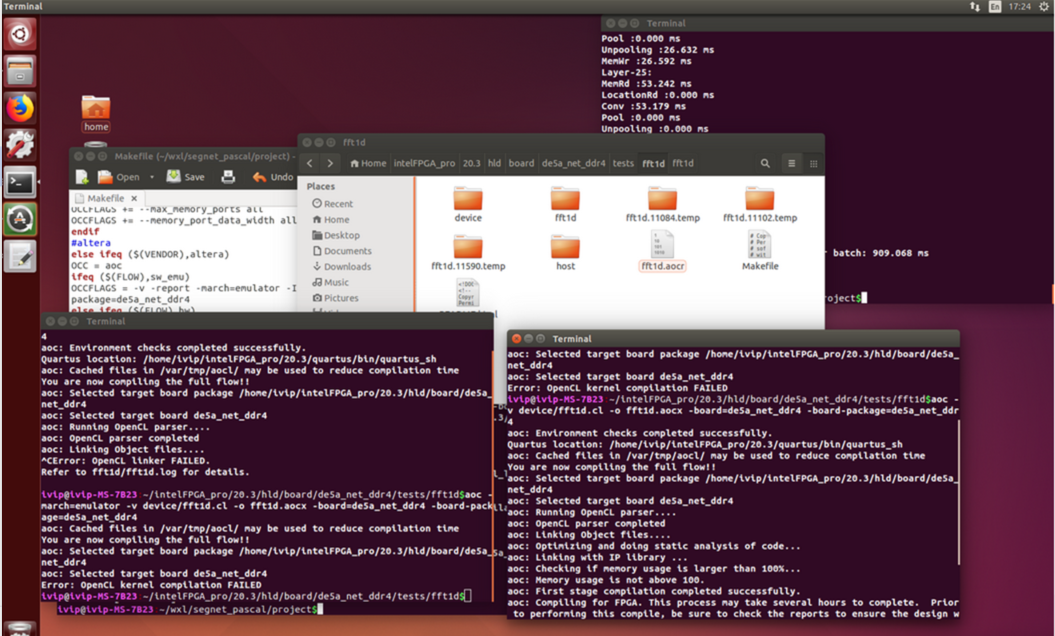This screenshot has height=636, width=1055.
Task: Click the scrollbar in the right terminal
Action: coord(959,495)
